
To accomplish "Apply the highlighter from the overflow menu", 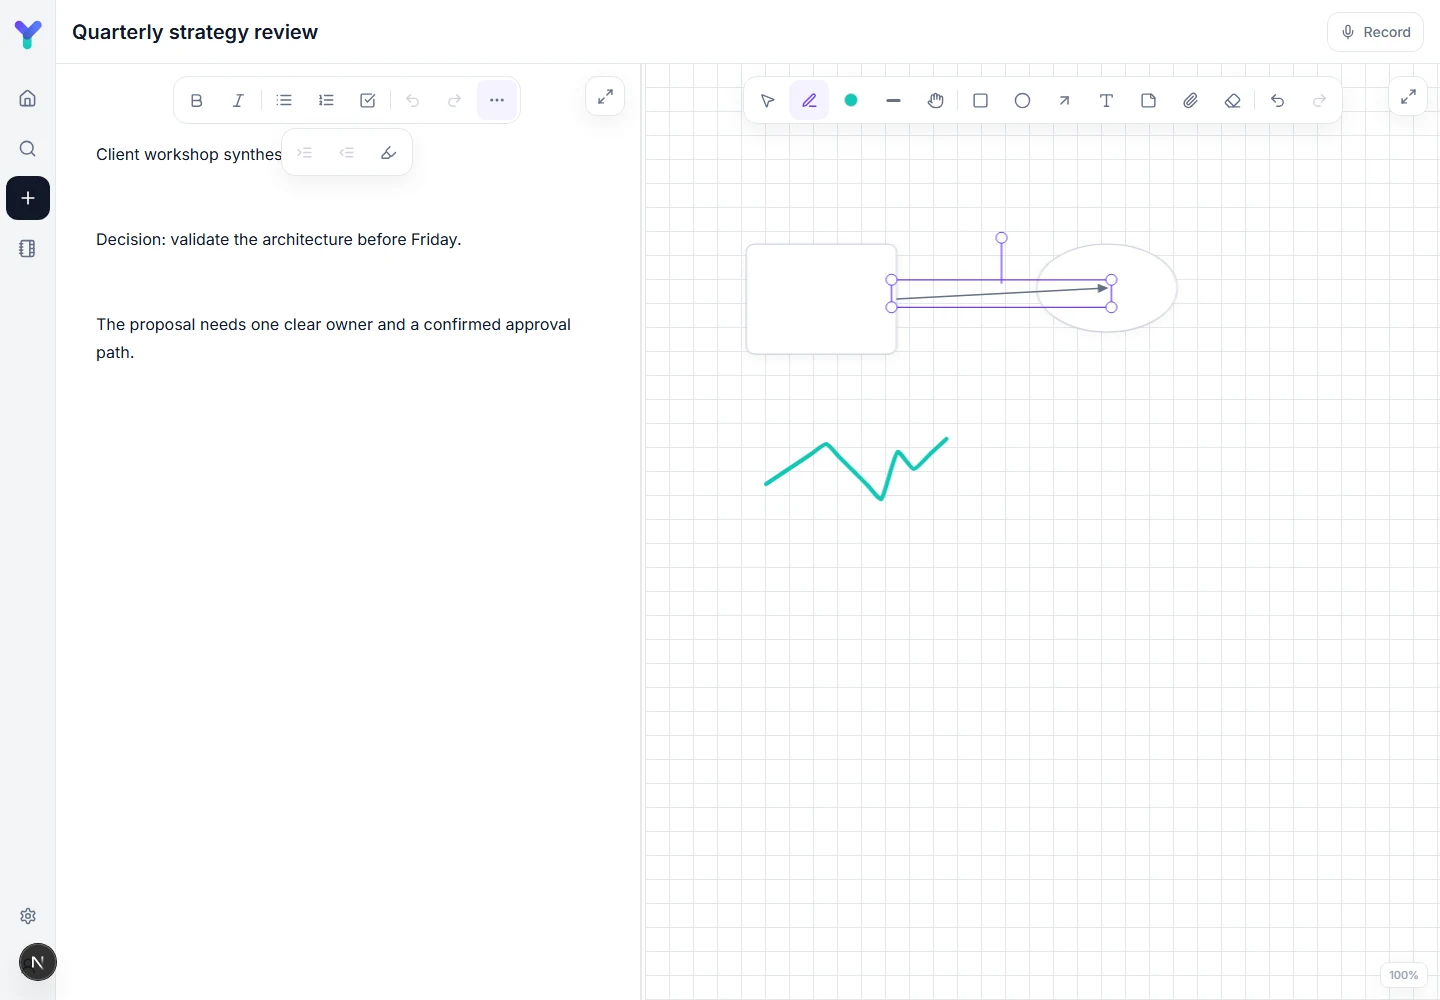I will [x=389, y=153].
